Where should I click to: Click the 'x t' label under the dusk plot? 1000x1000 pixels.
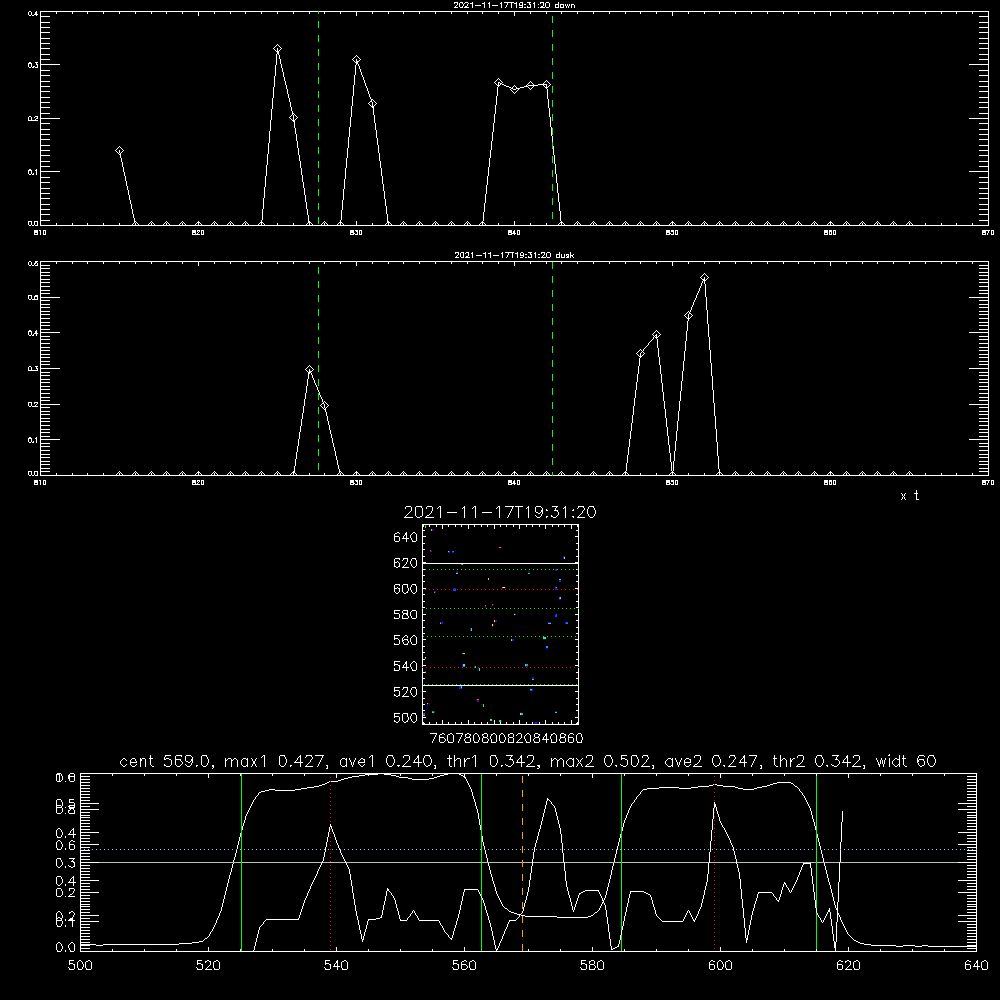(909, 496)
